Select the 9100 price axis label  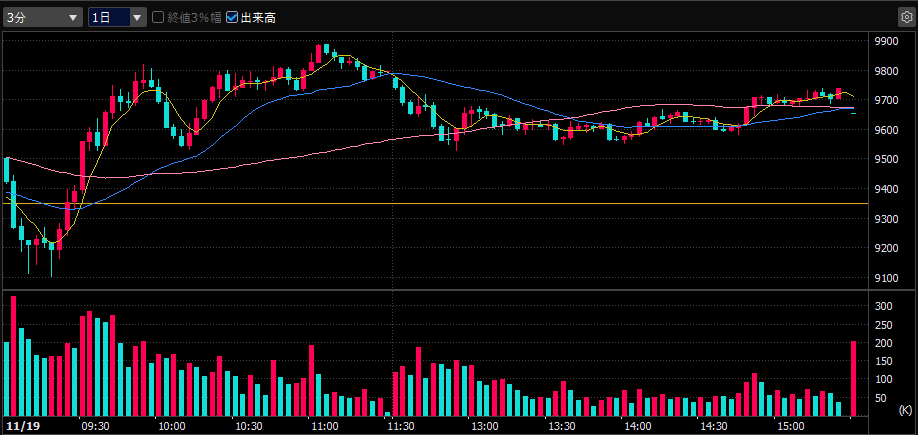pos(887,277)
